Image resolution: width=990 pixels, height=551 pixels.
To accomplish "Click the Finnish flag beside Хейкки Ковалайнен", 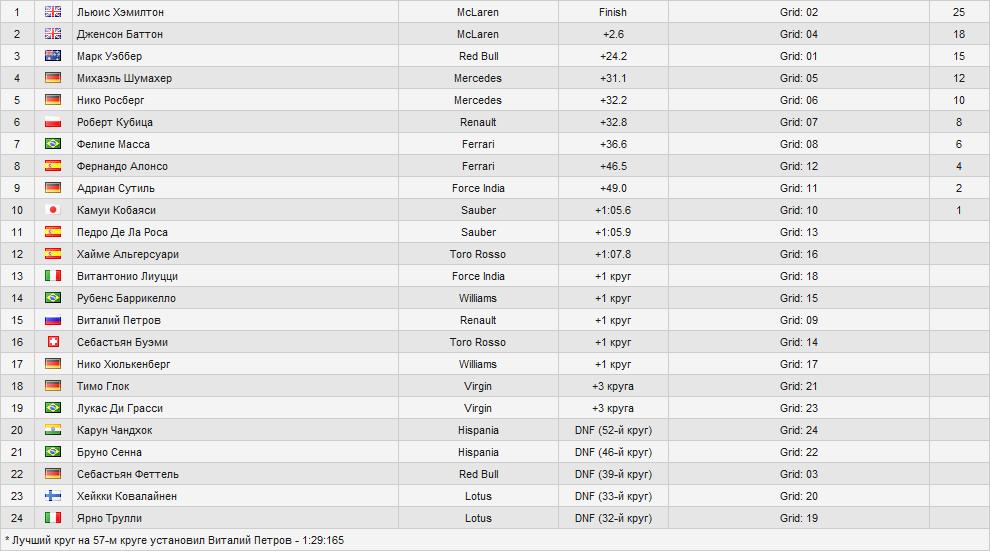I will coord(53,496).
